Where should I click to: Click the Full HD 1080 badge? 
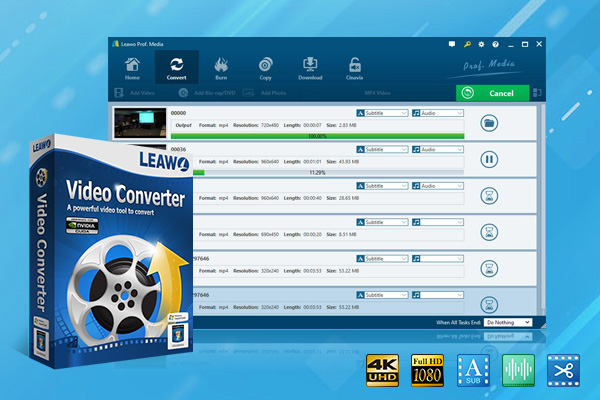tap(427, 371)
